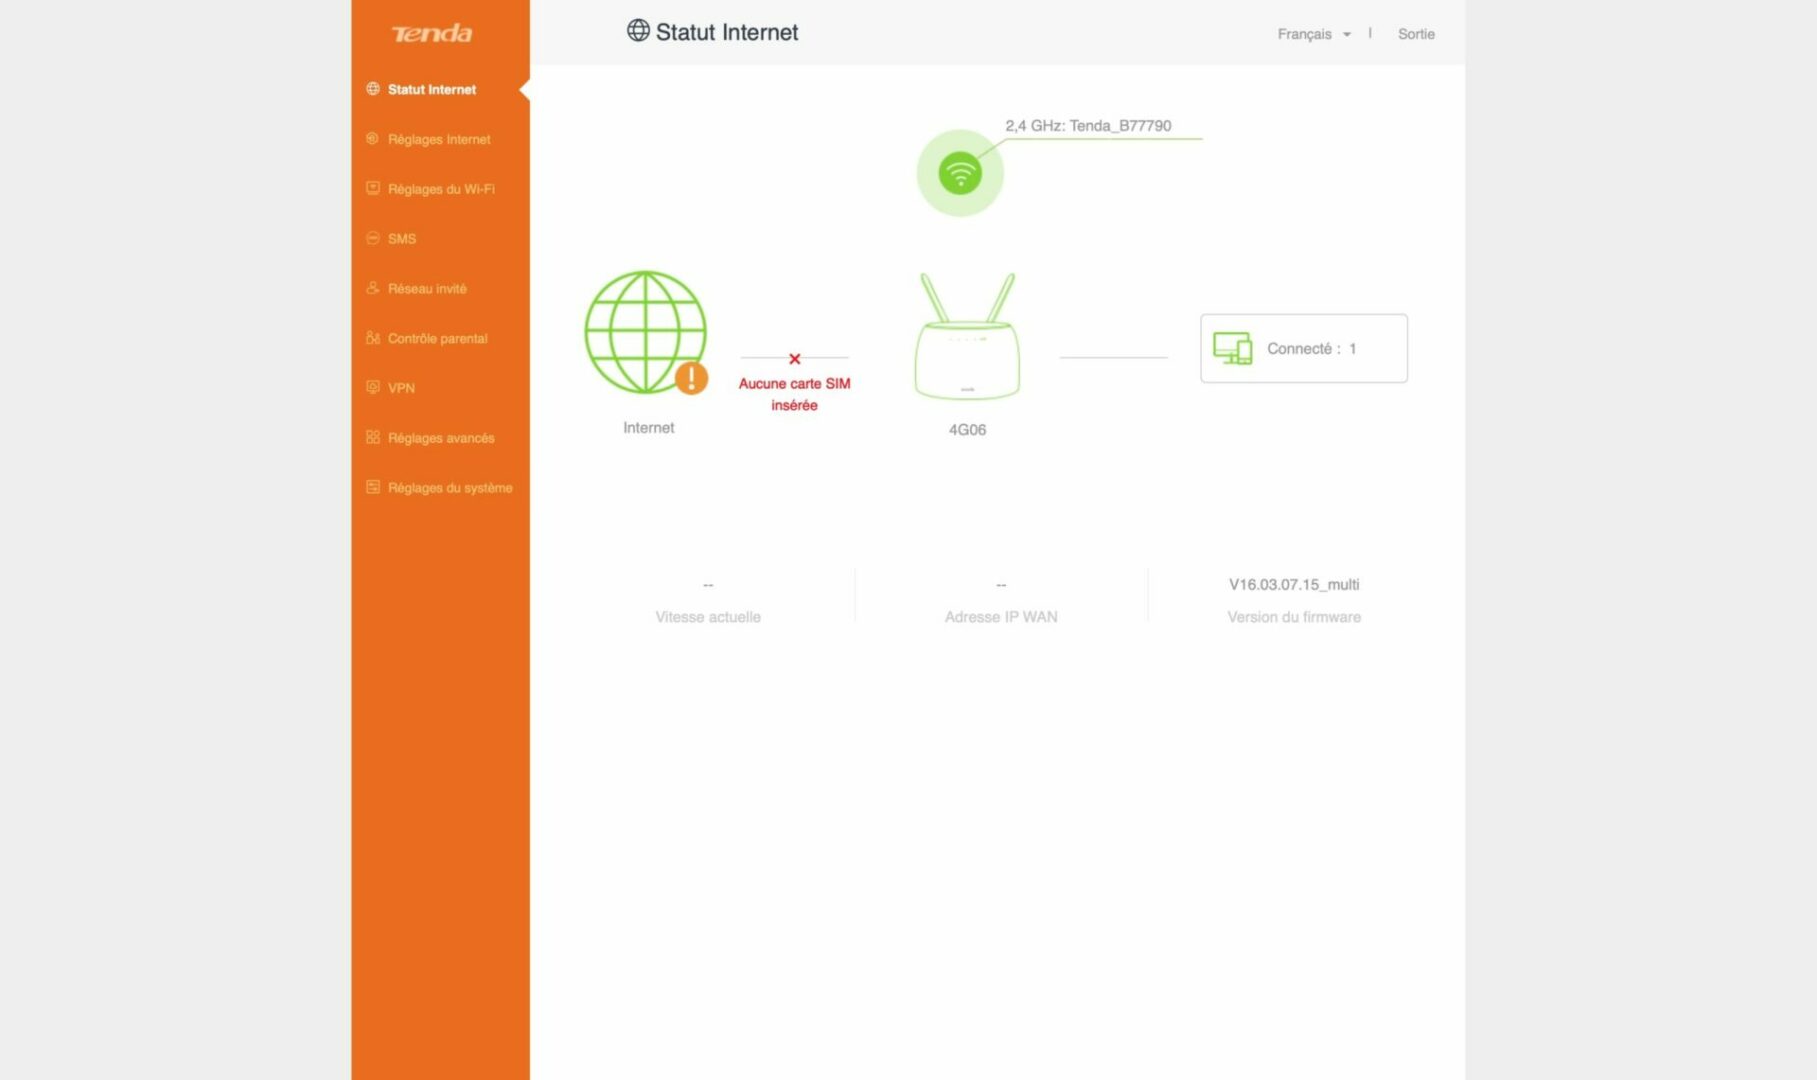1817x1080 pixels.
Task: Click the Internet globe icon
Action: (x=645, y=331)
